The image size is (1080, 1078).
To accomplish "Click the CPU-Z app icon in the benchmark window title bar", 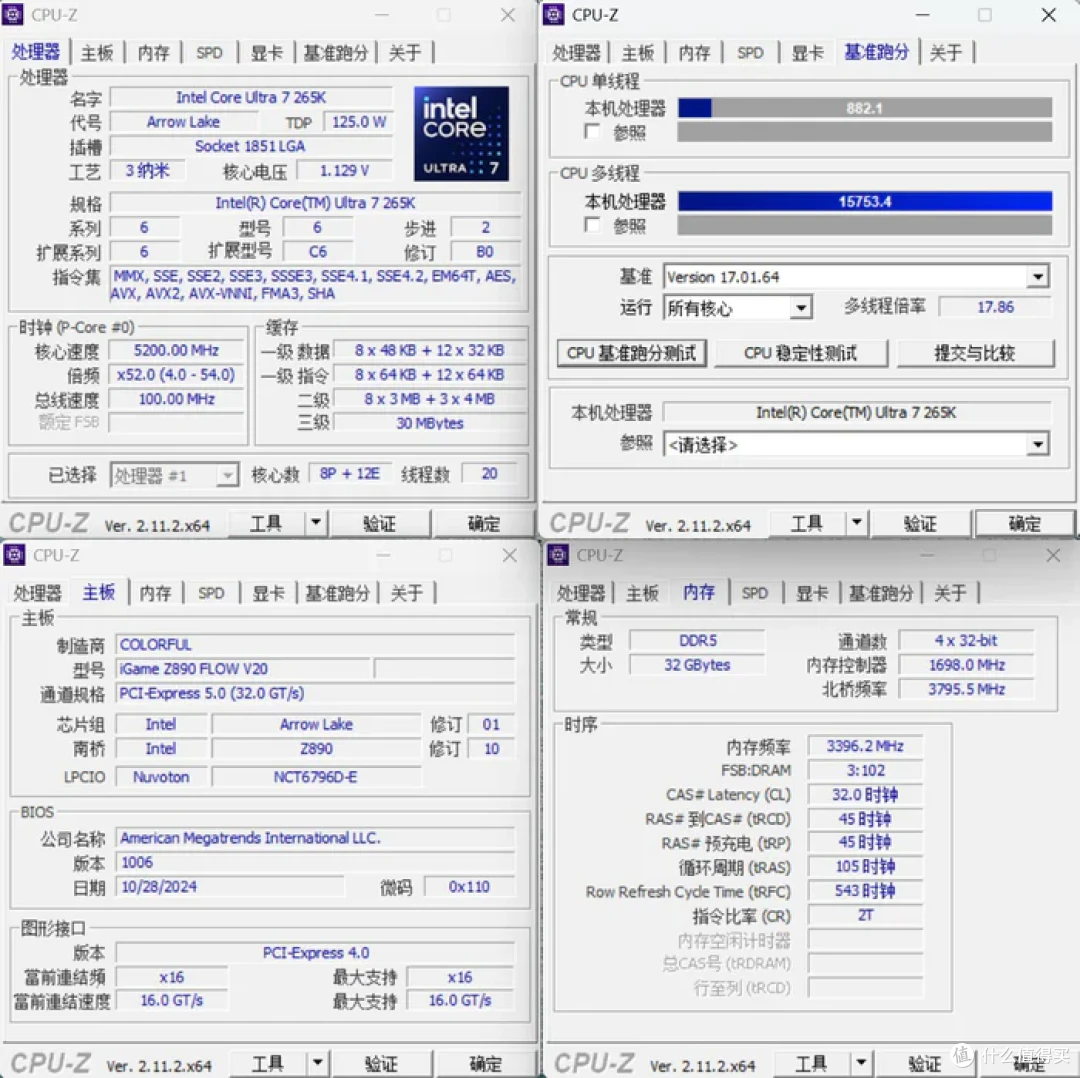I will (553, 14).
